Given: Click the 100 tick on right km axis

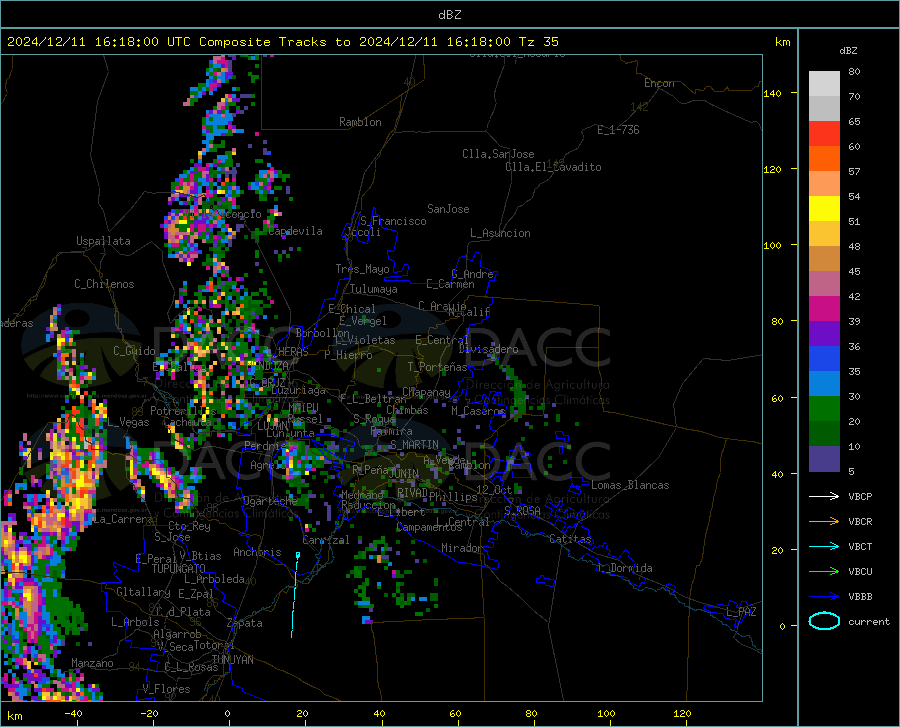Looking at the screenshot, I should (x=772, y=245).
